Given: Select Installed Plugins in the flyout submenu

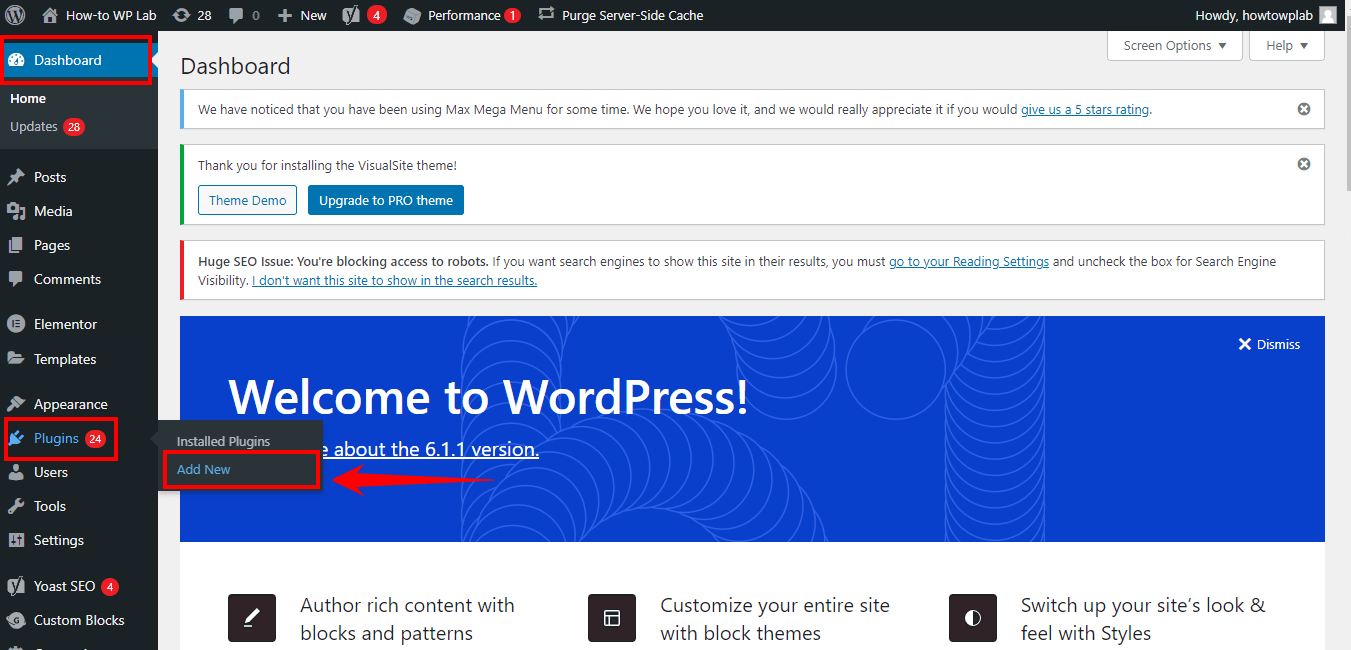Looking at the screenshot, I should pos(223,441).
